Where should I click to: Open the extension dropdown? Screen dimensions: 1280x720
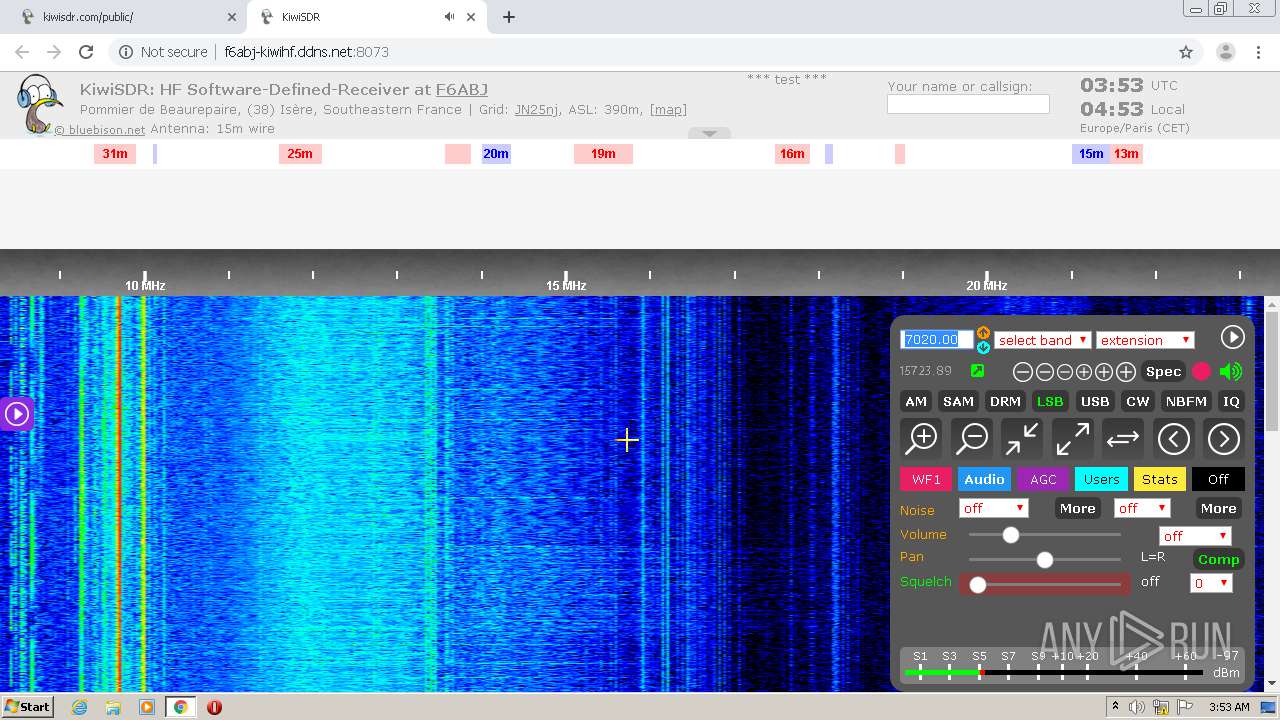[x=1146, y=340]
